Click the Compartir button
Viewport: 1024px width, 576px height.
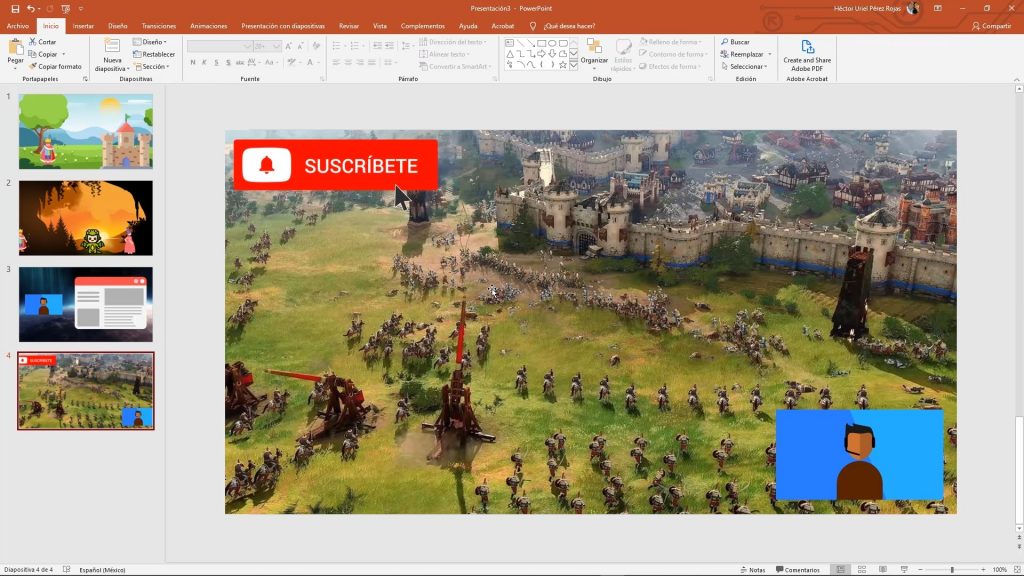(x=991, y=26)
